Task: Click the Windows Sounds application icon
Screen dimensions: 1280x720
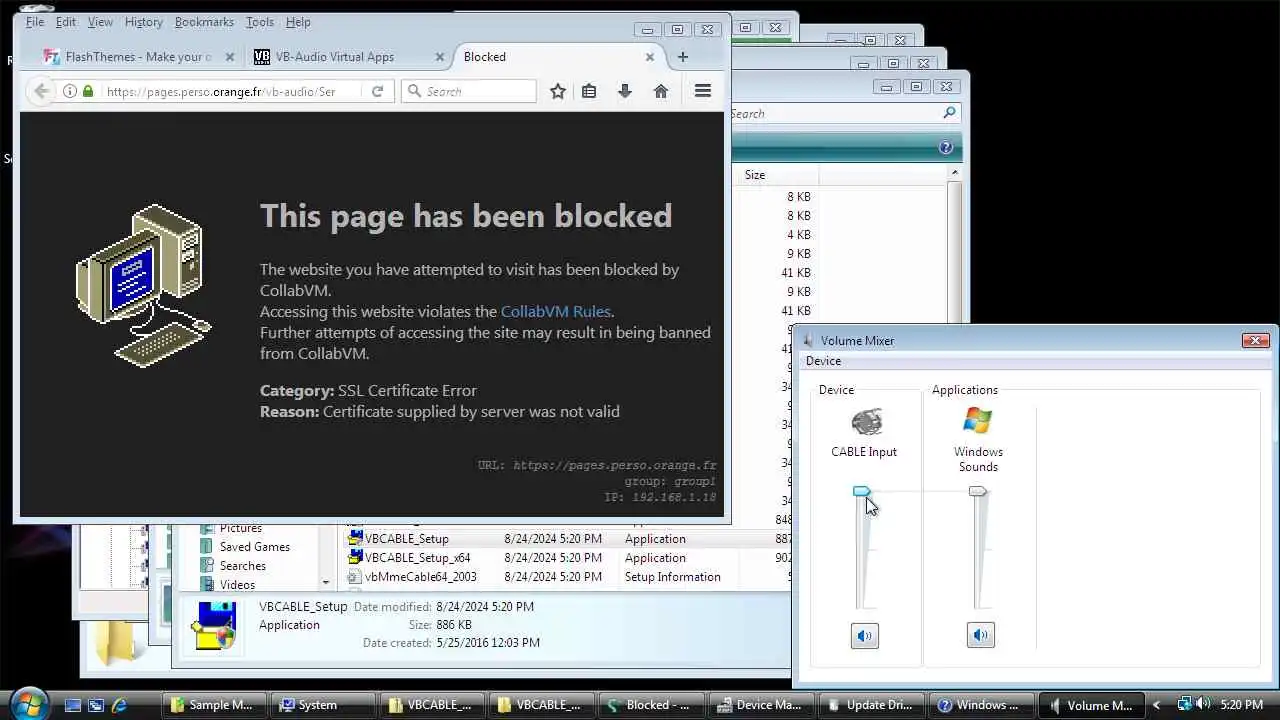Action: coord(977,420)
